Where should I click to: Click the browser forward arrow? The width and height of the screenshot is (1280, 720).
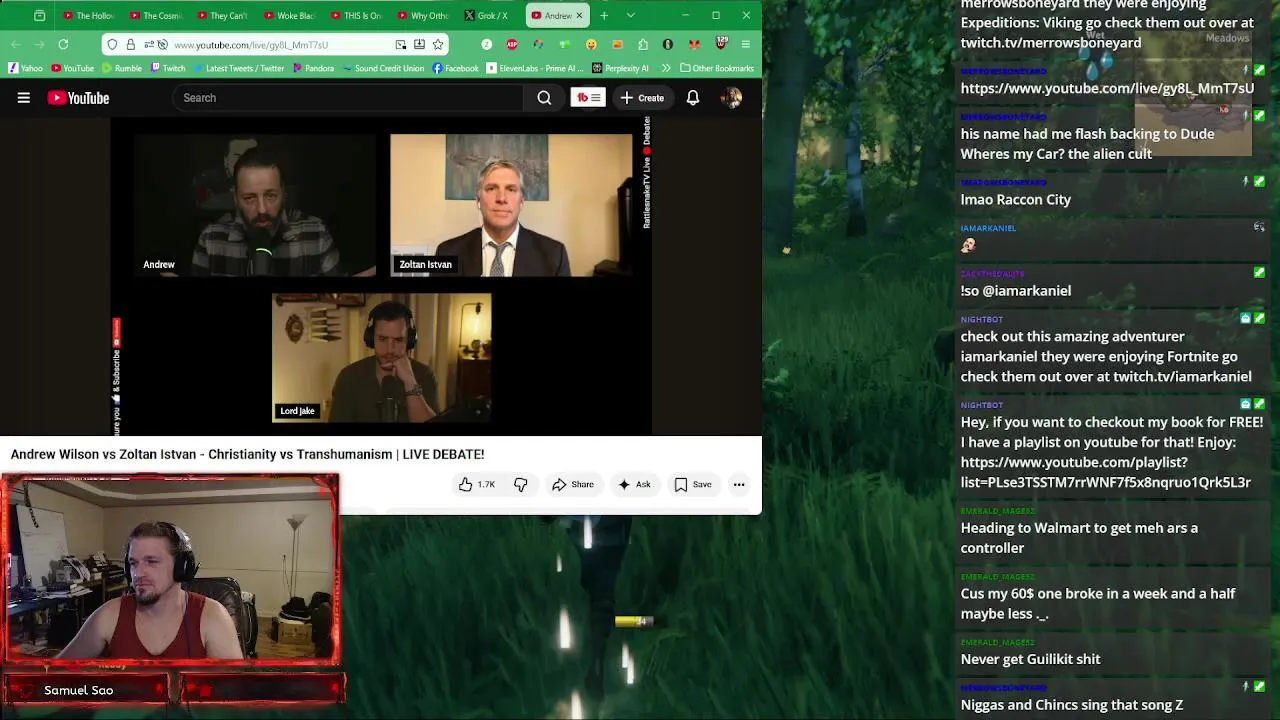click(x=40, y=44)
